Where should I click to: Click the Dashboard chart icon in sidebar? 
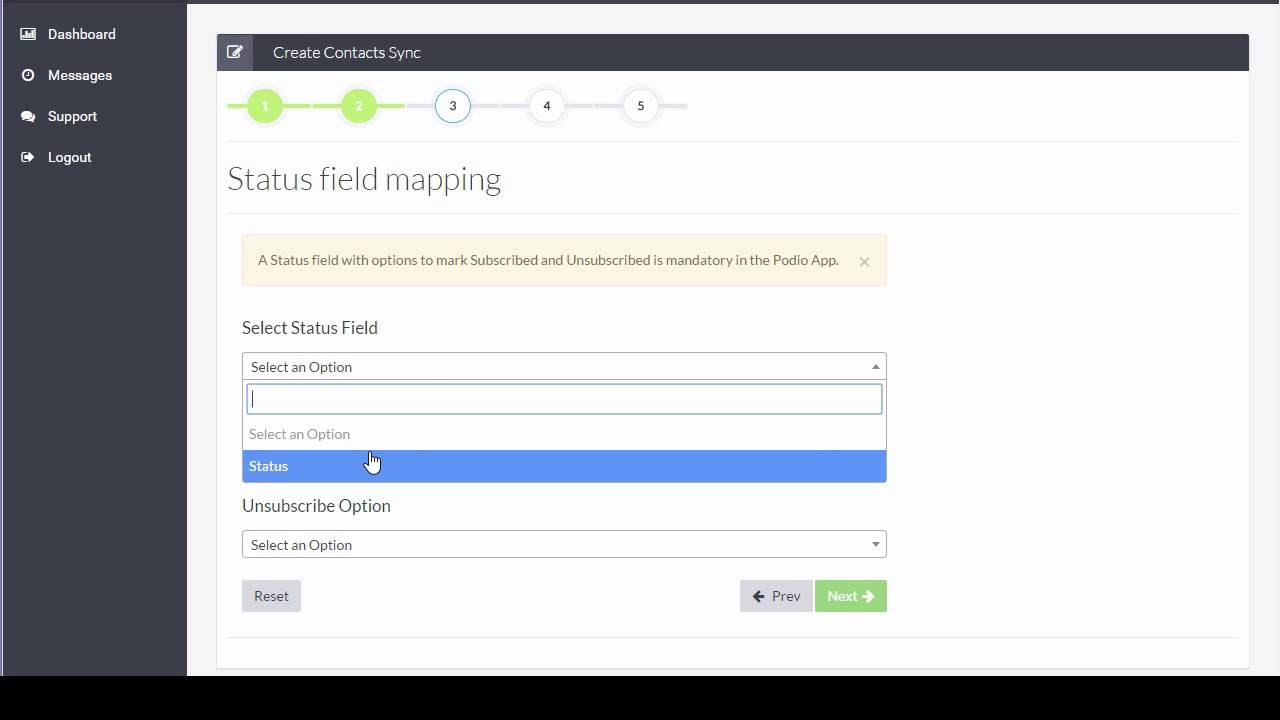pyautogui.click(x=28, y=34)
